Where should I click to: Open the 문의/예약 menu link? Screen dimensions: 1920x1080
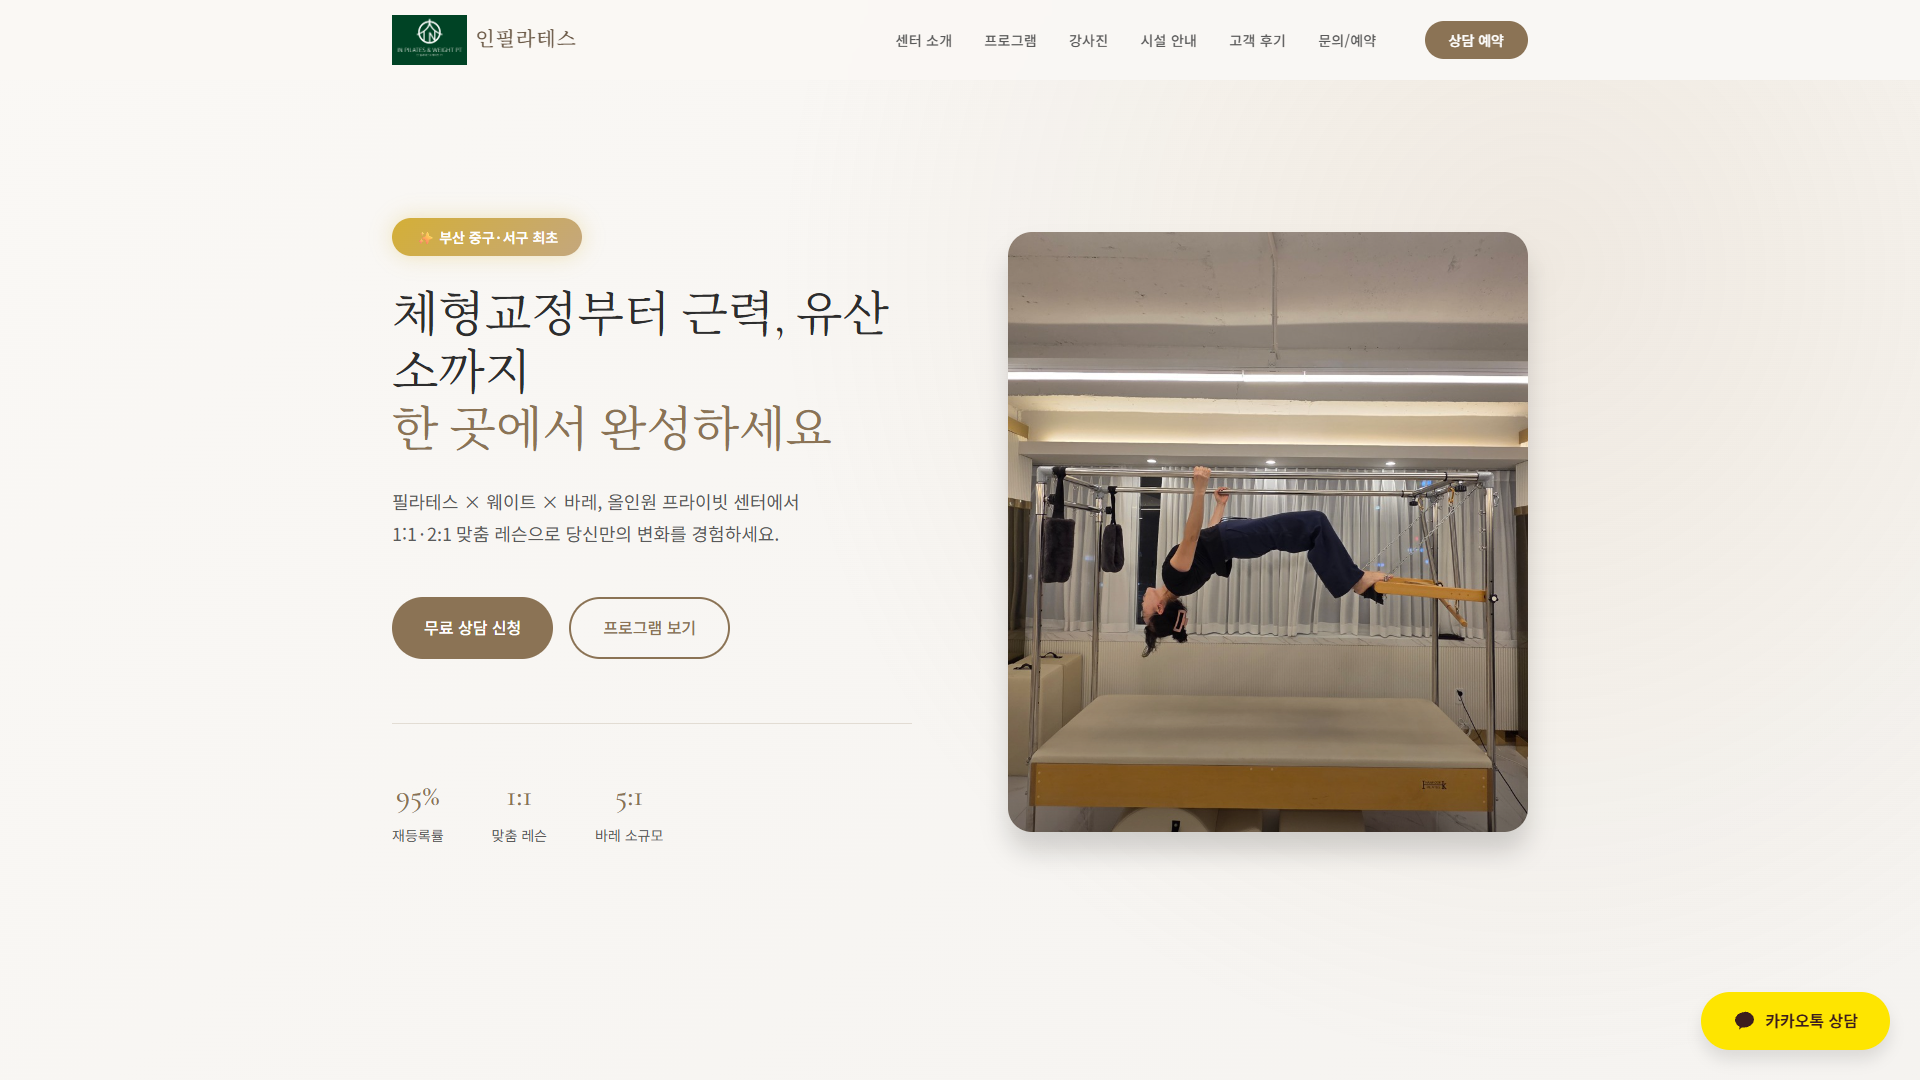1346,40
